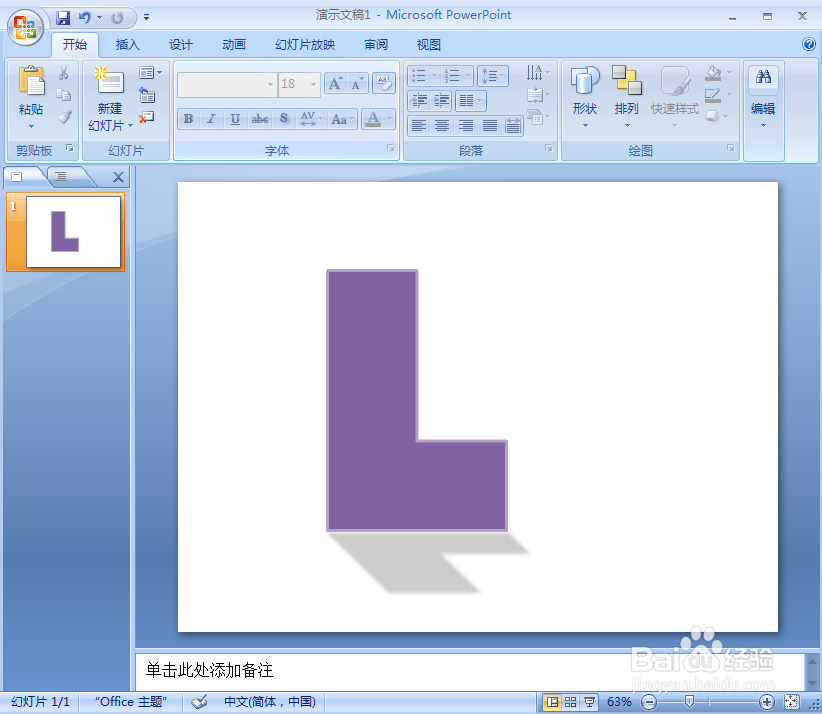Image resolution: width=822 pixels, height=714 pixels.
Task: Decrease list indent level
Action: (x=419, y=100)
